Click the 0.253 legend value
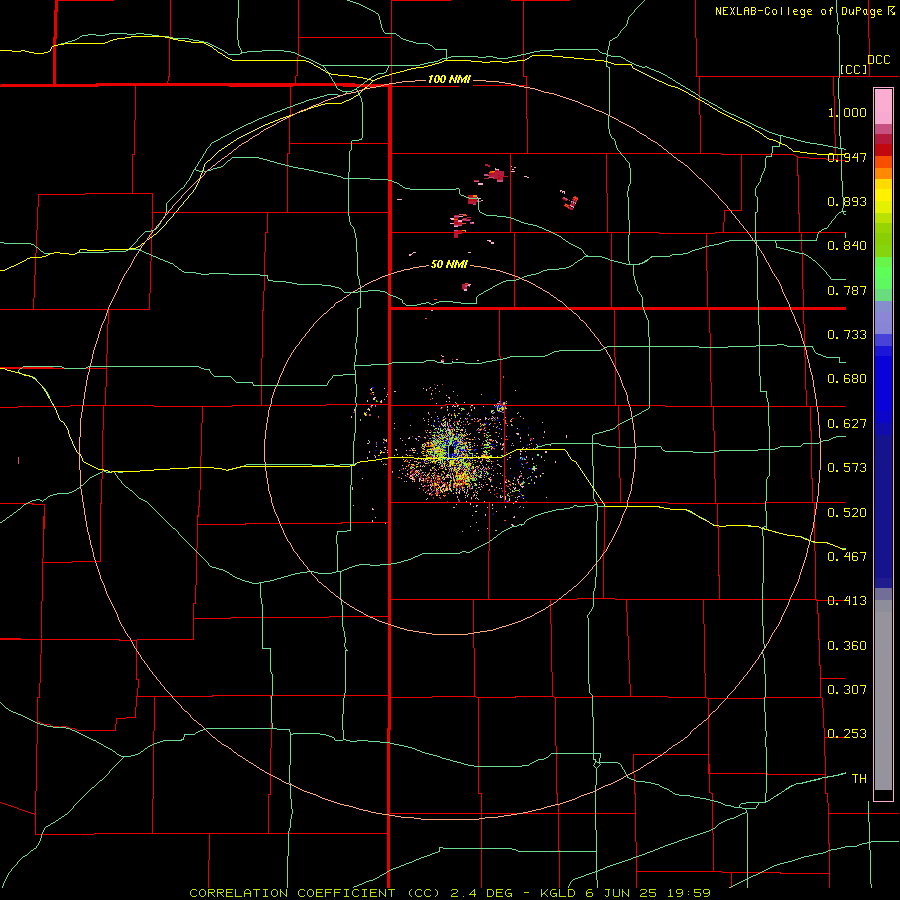The width and height of the screenshot is (900, 900). 847,734
